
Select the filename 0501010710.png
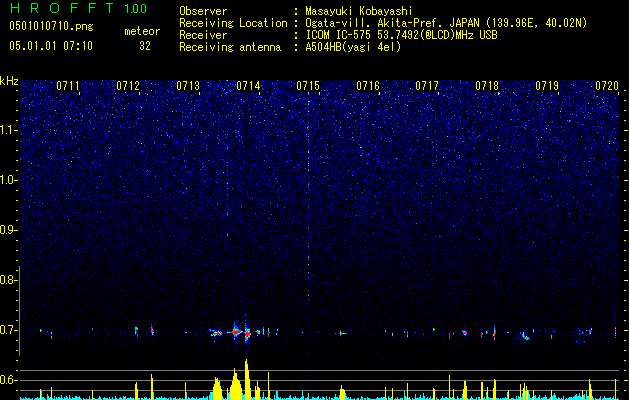tap(51, 27)
